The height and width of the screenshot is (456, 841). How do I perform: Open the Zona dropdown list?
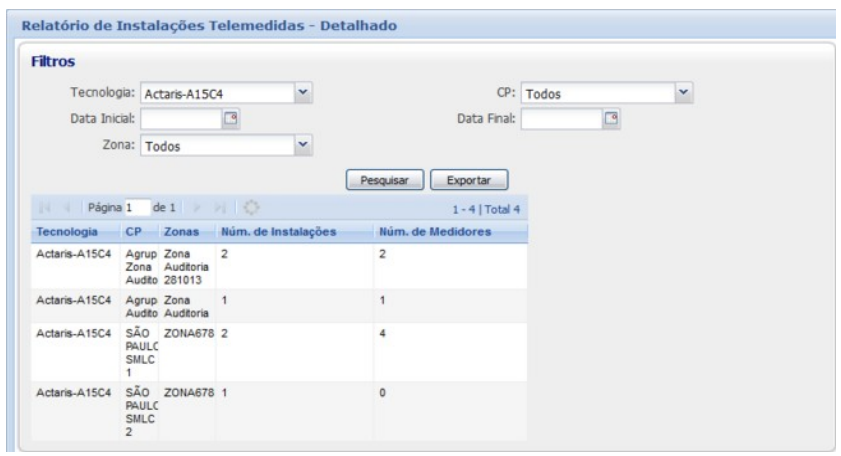click(307, 145)
